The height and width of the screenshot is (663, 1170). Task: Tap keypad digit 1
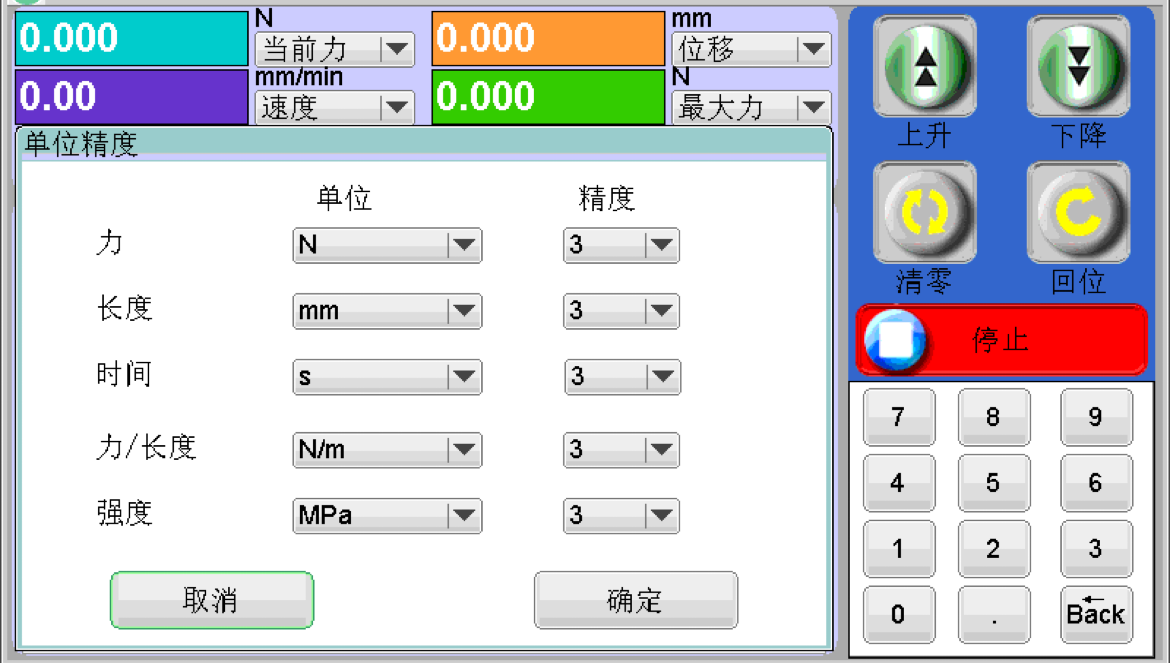click(x=898, y=549)
